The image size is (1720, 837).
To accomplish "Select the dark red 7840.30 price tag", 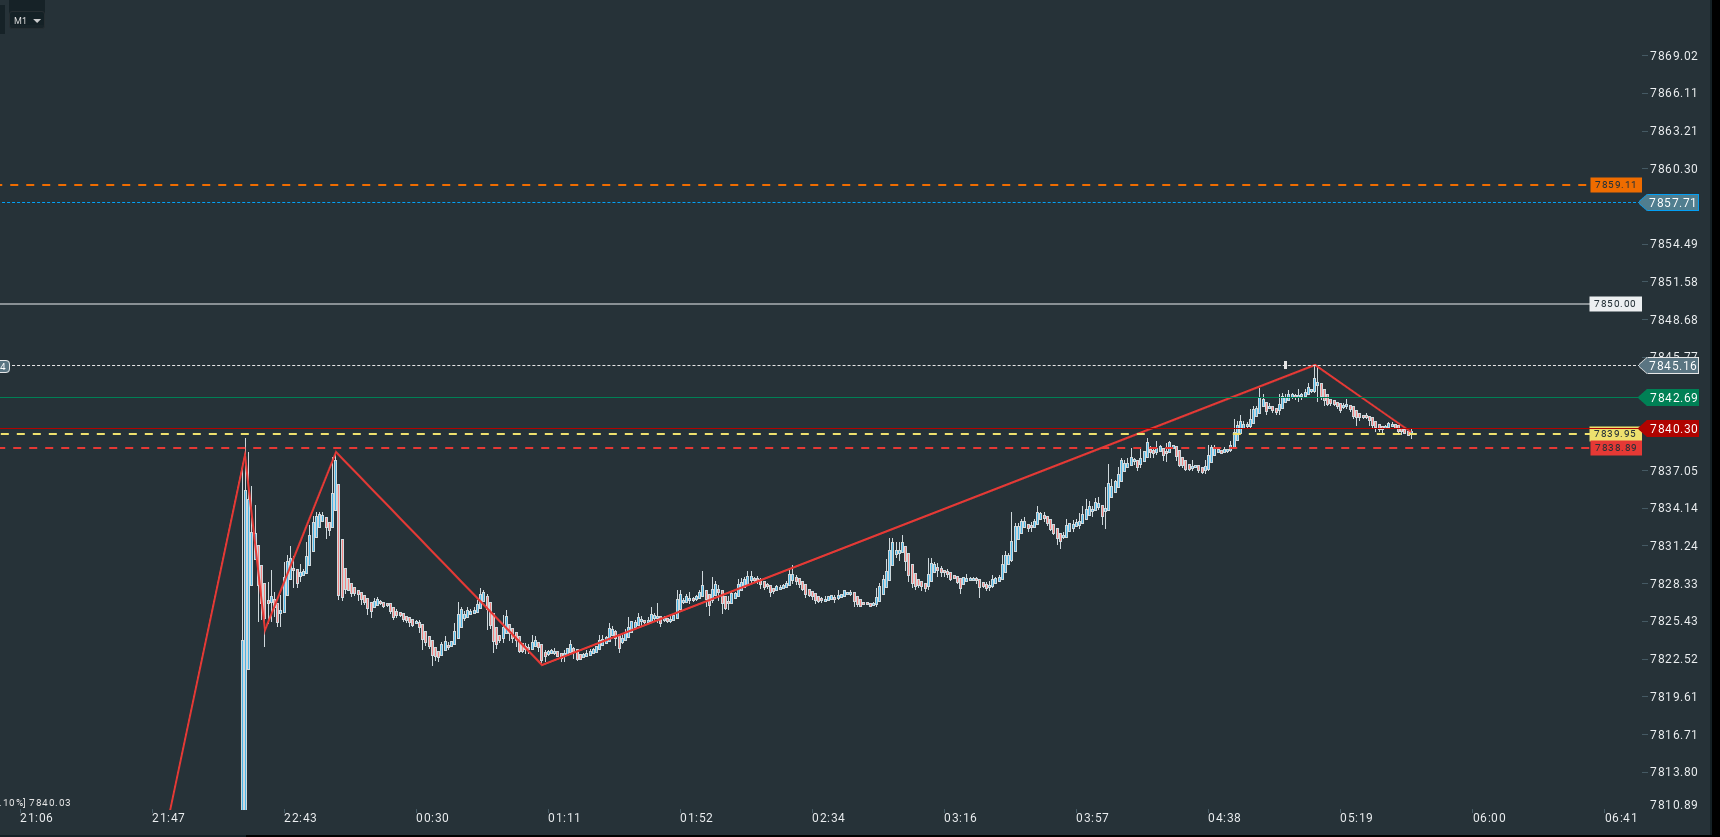I will (x=1672, y=429).
